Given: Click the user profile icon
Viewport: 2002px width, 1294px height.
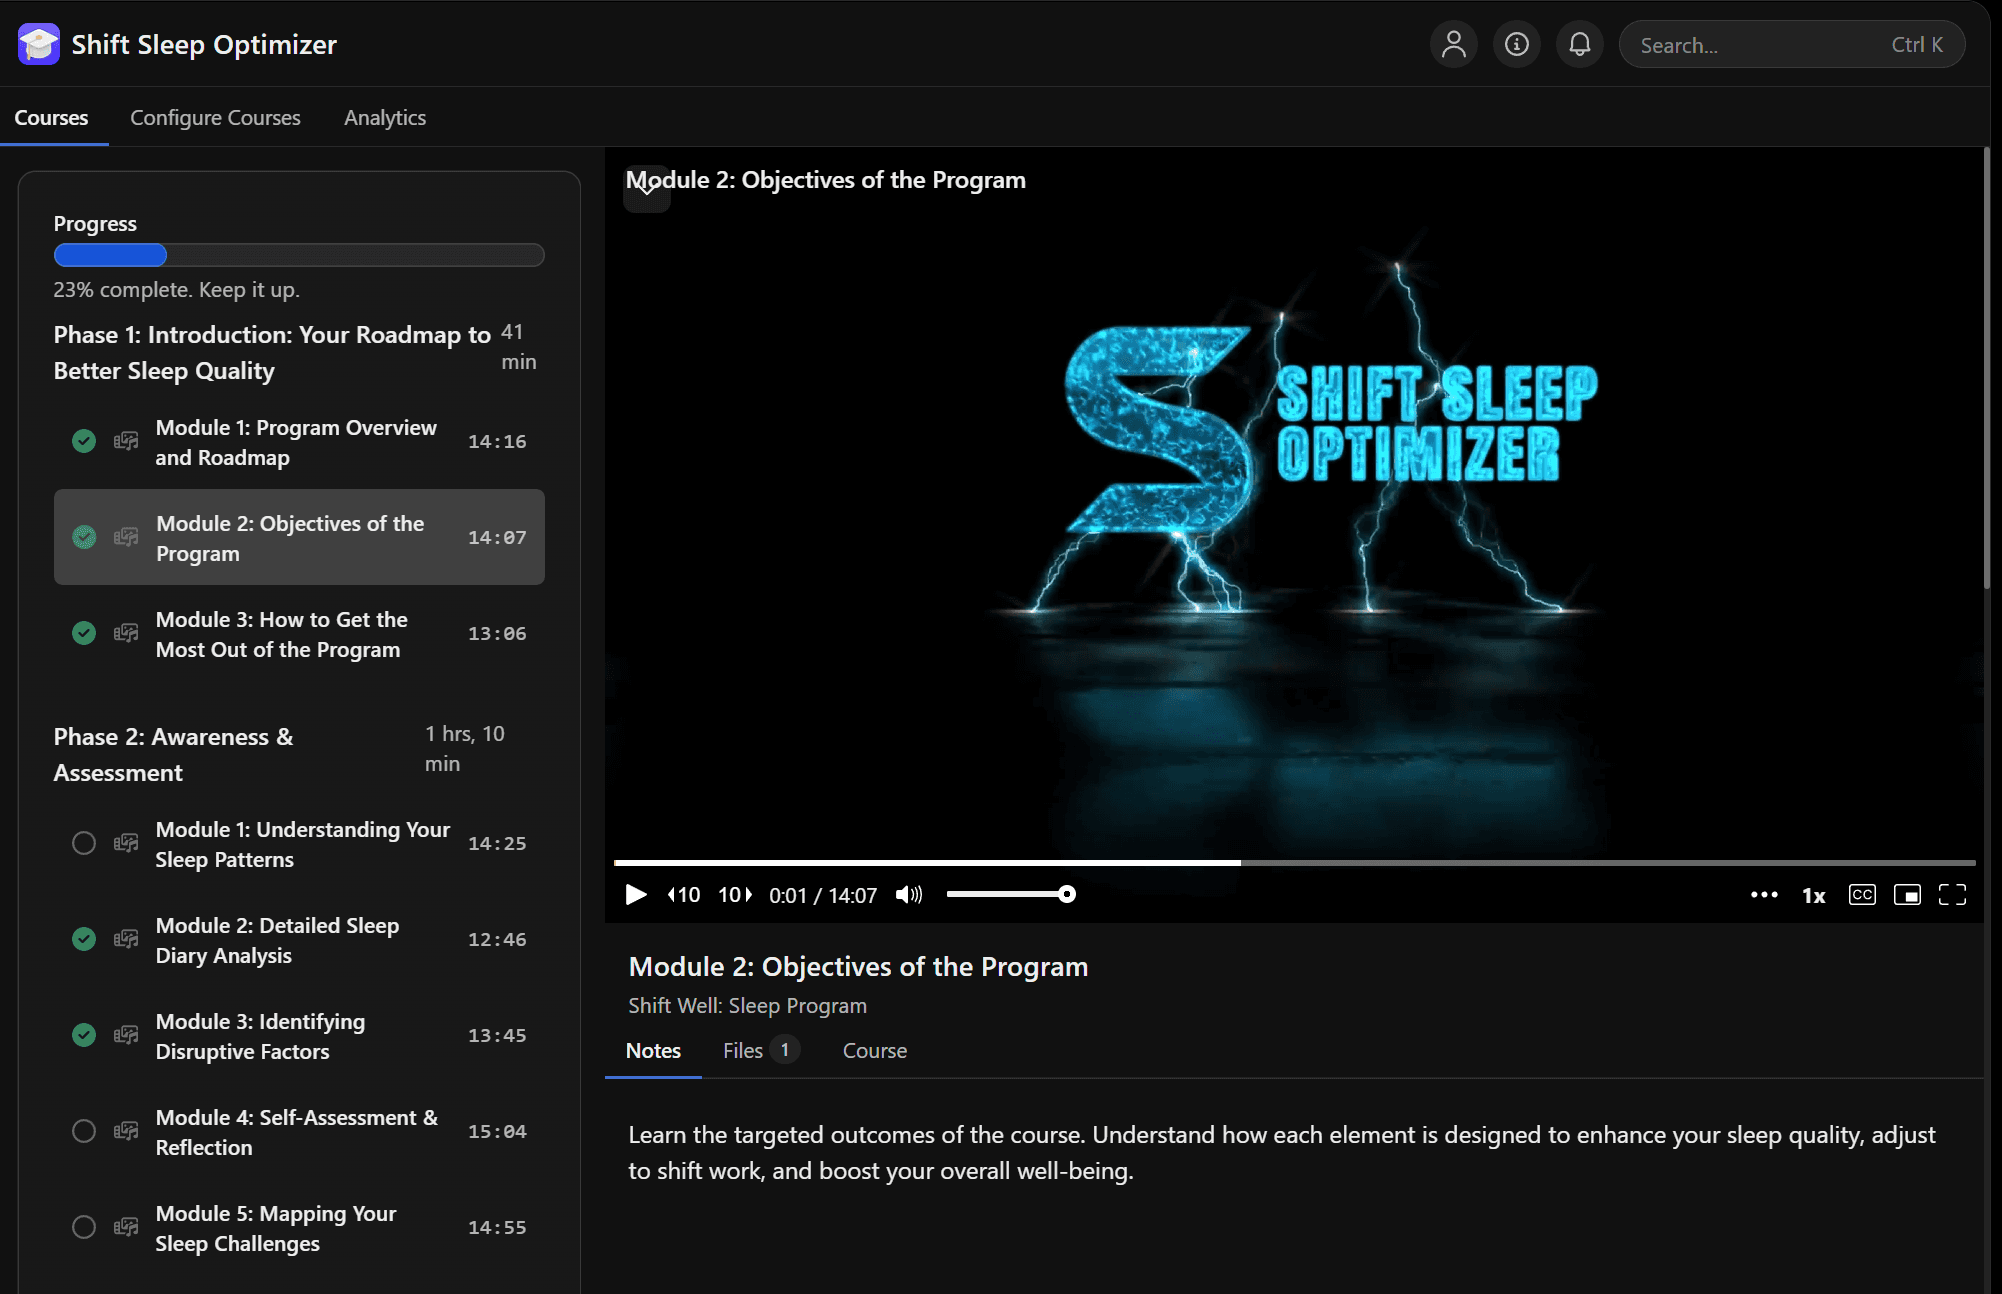Looking at the screenshot, I should [1453, 45].
